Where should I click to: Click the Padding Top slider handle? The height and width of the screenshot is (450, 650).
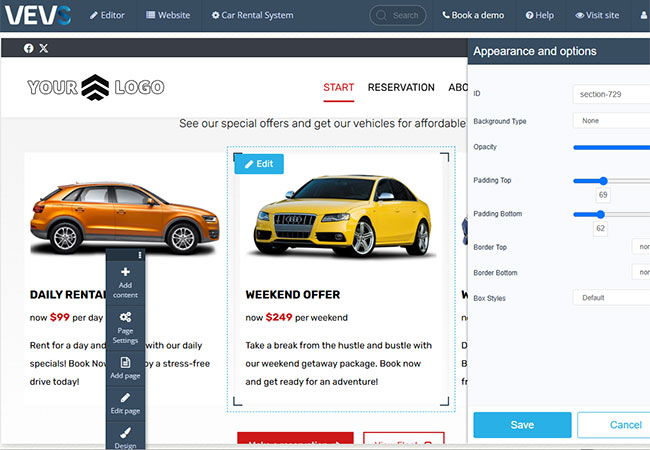click(x=604, y=181)
